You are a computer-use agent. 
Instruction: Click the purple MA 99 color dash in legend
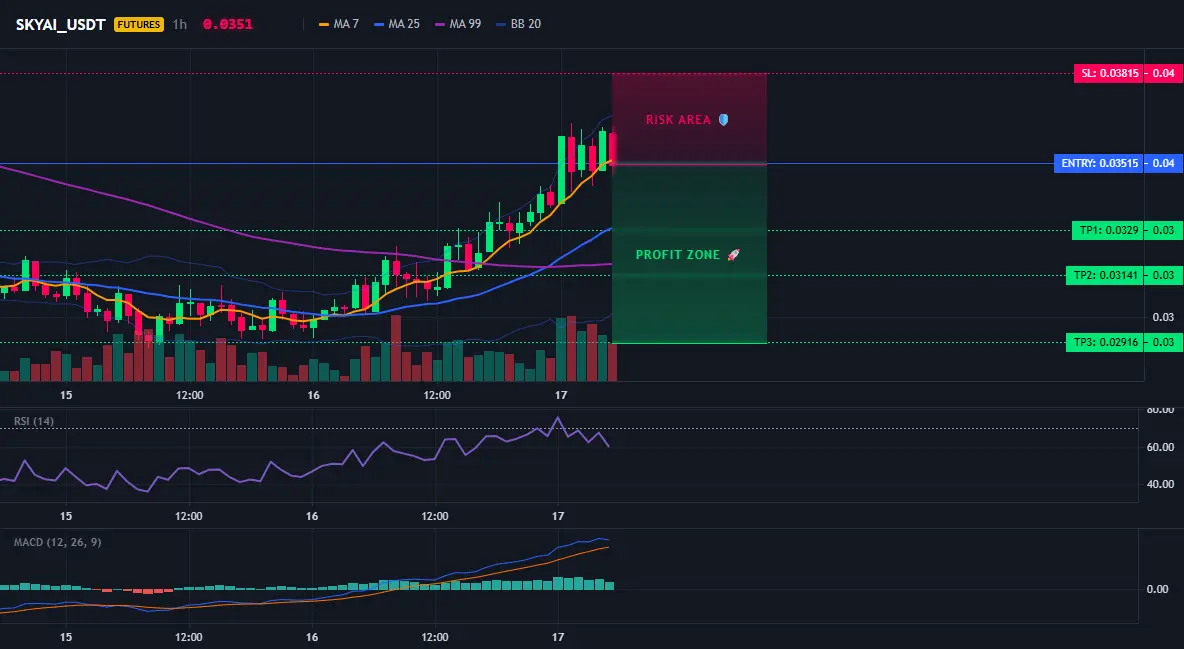(x=440, y=24)
